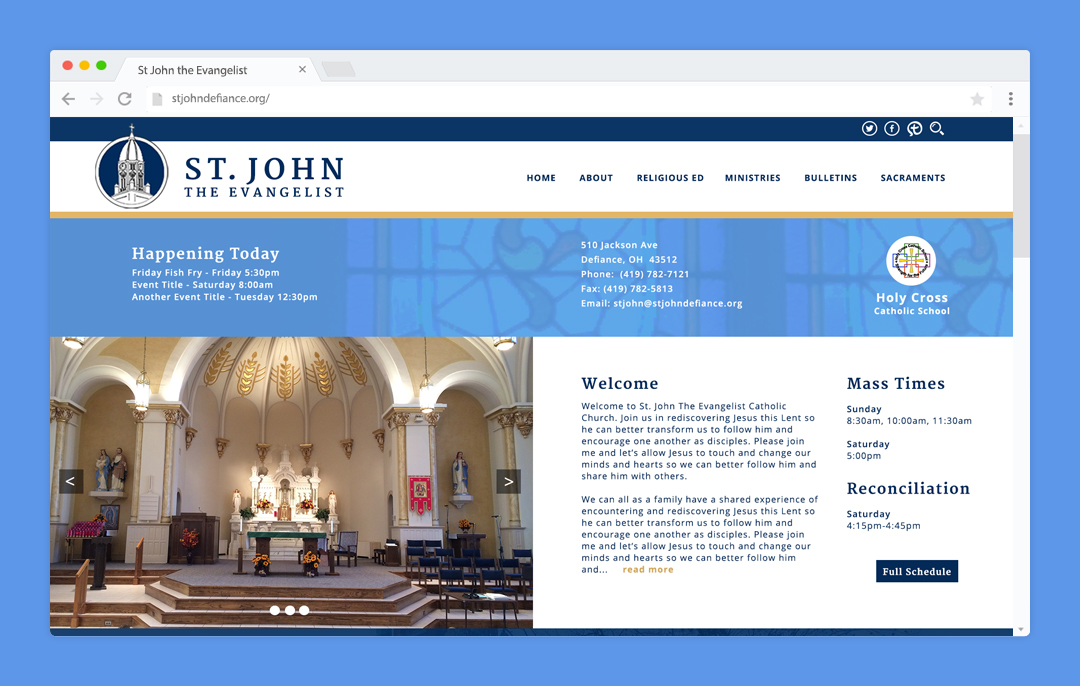Follow the "read more" link

click(648, 570)
